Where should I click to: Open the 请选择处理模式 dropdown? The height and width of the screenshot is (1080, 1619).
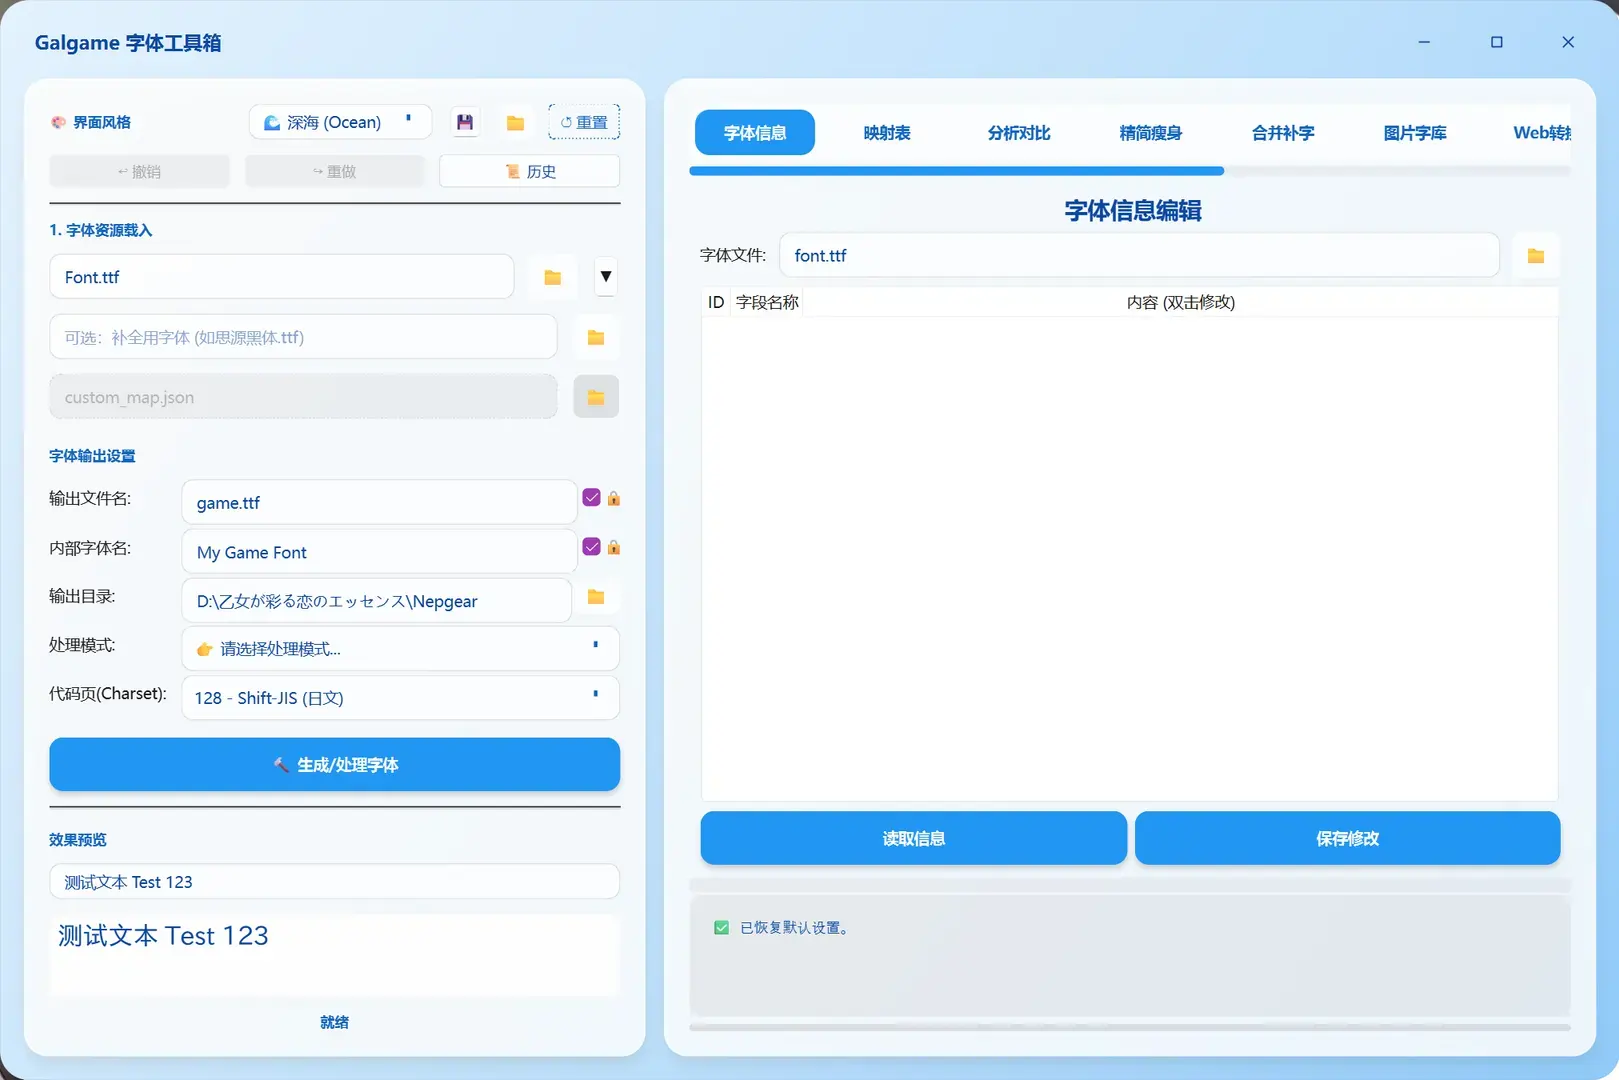click(400, 649)
